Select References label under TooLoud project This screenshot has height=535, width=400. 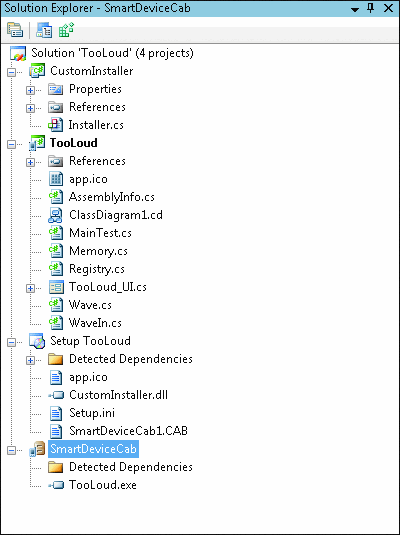coord(97,161)
